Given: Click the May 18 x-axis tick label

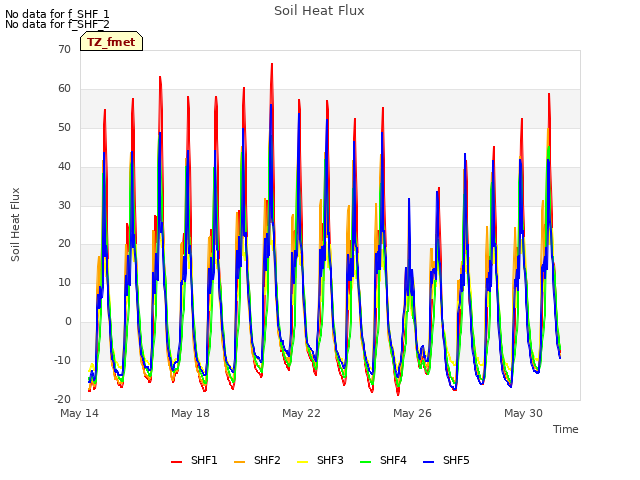Looking at the screenshot, I should click(x=190, y=413).
